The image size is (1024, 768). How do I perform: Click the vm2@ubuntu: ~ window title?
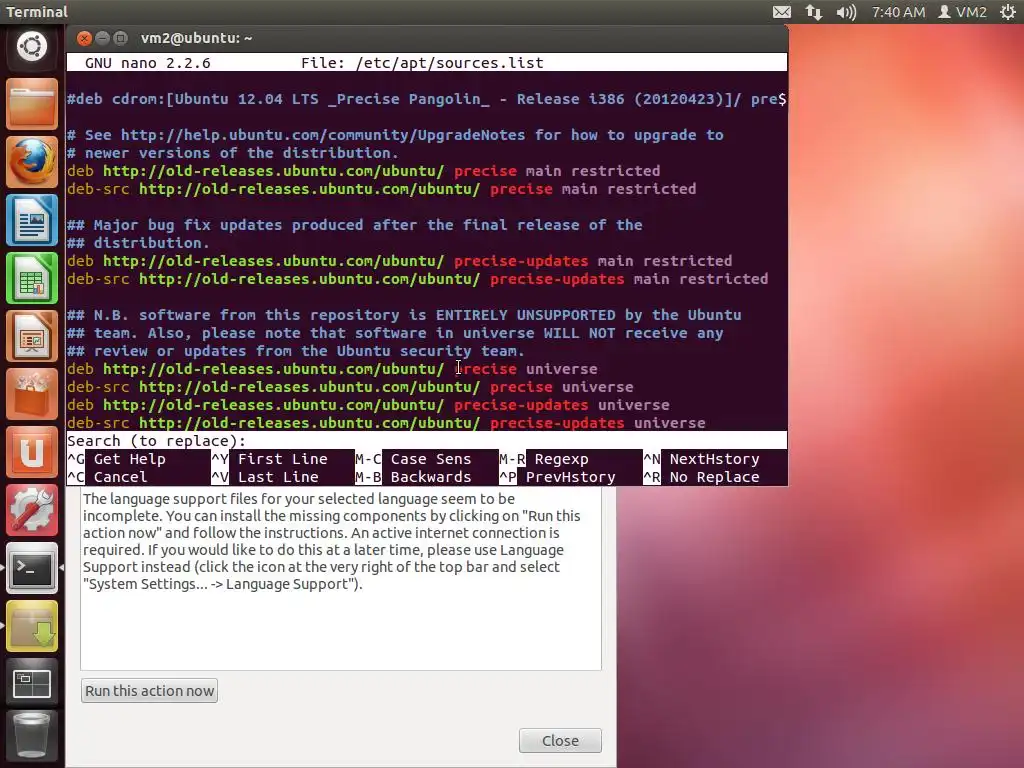197,39
